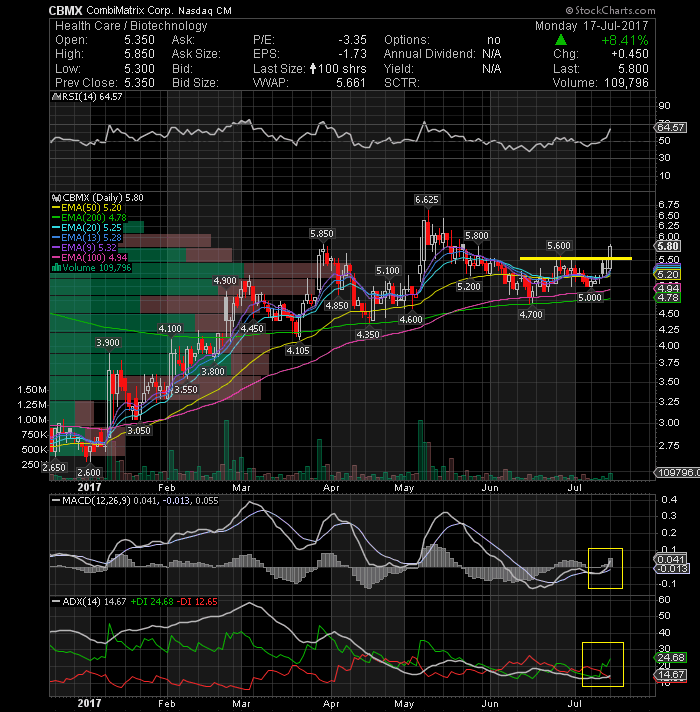Click the cyan EMA(20) 5.25 legend entry

click(x=87, y=227)
